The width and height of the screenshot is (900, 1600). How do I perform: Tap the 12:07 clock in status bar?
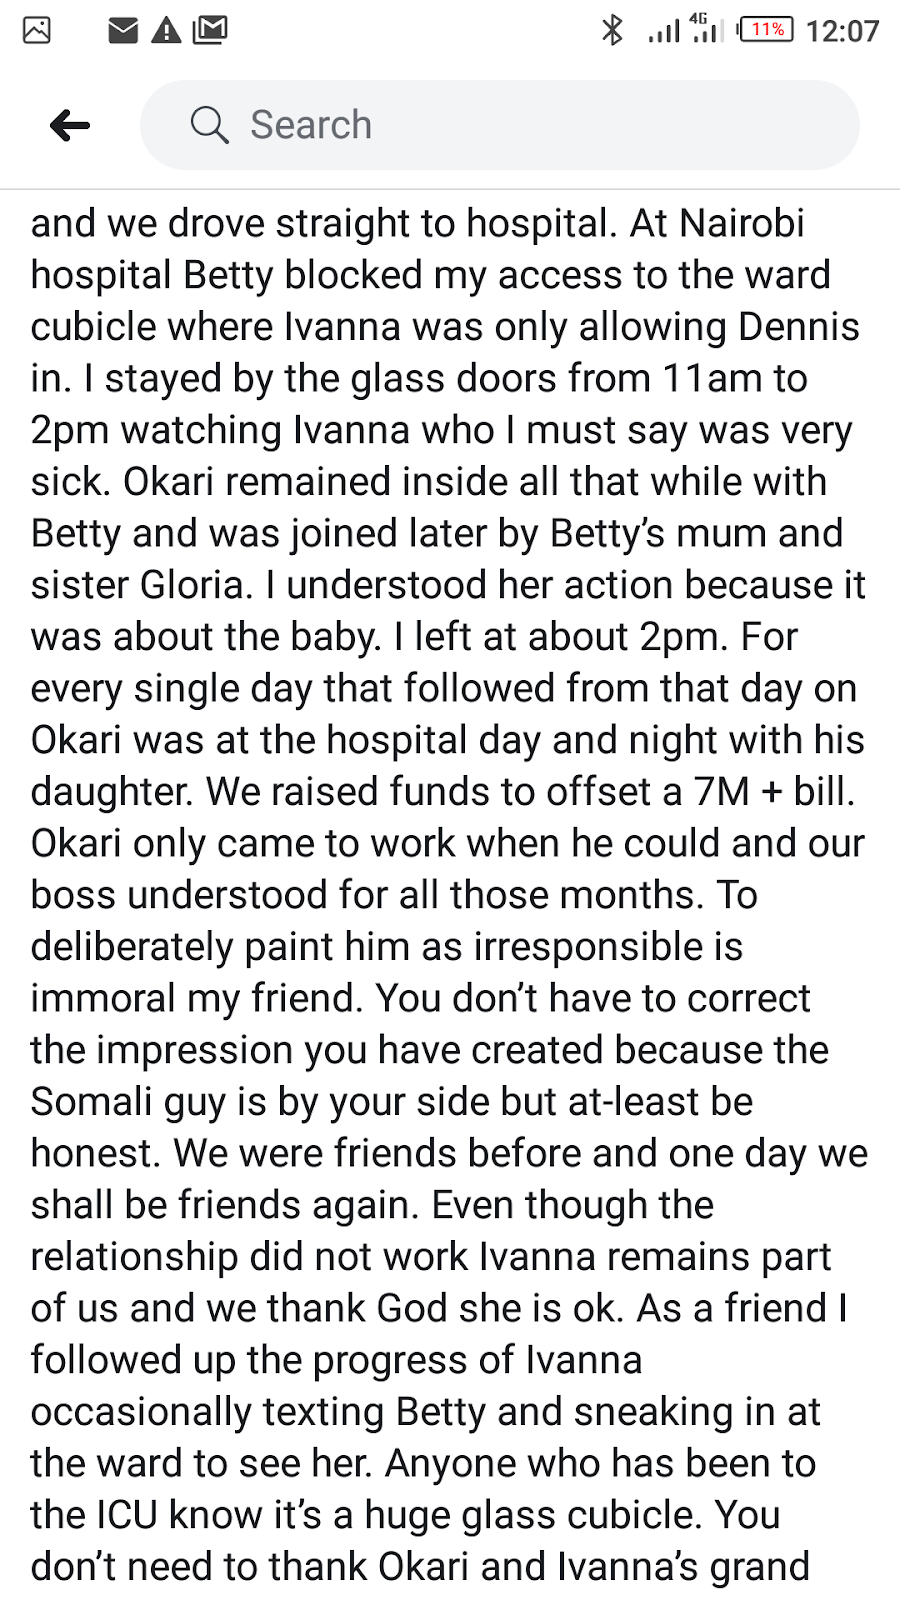[x=842, y=31]
